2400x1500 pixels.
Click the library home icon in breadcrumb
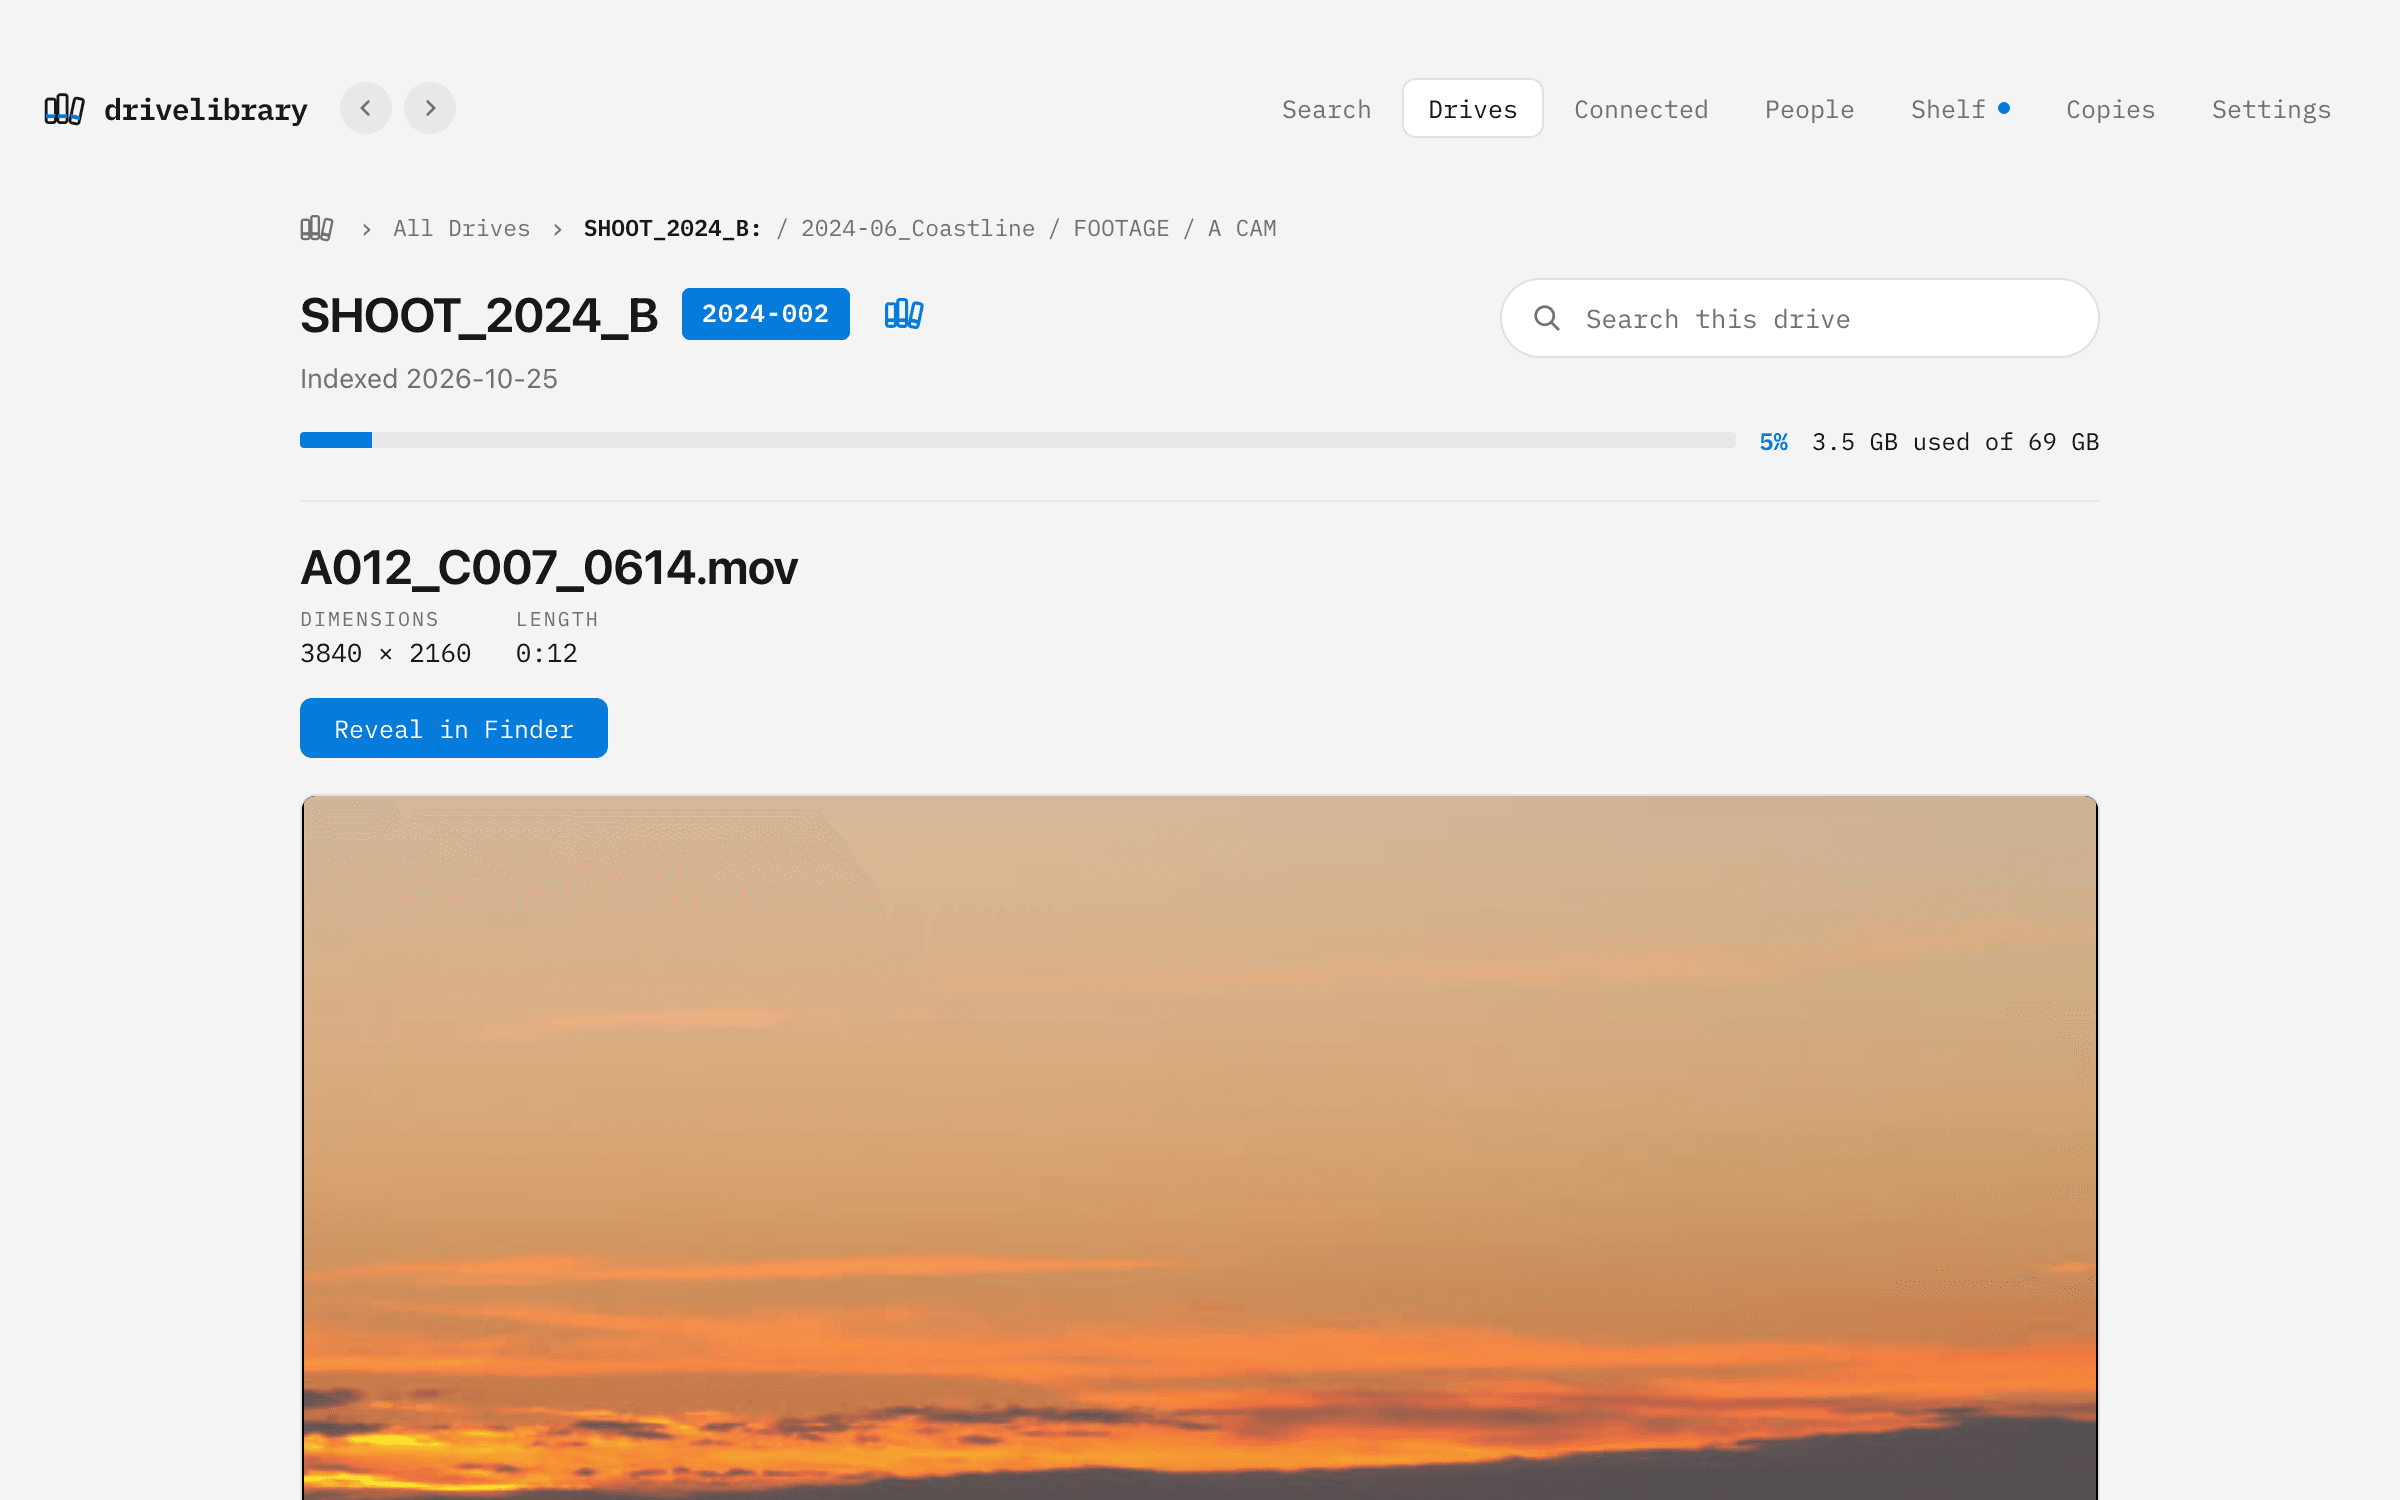pyautogui.click(x=317, y=228)
